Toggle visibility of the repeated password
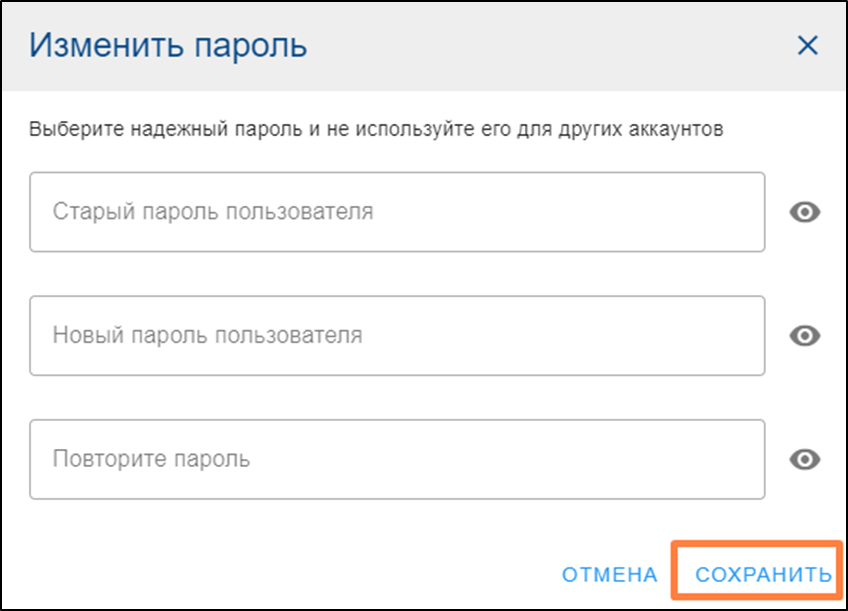This screenshot has width=848, height=611. (805, 459)
